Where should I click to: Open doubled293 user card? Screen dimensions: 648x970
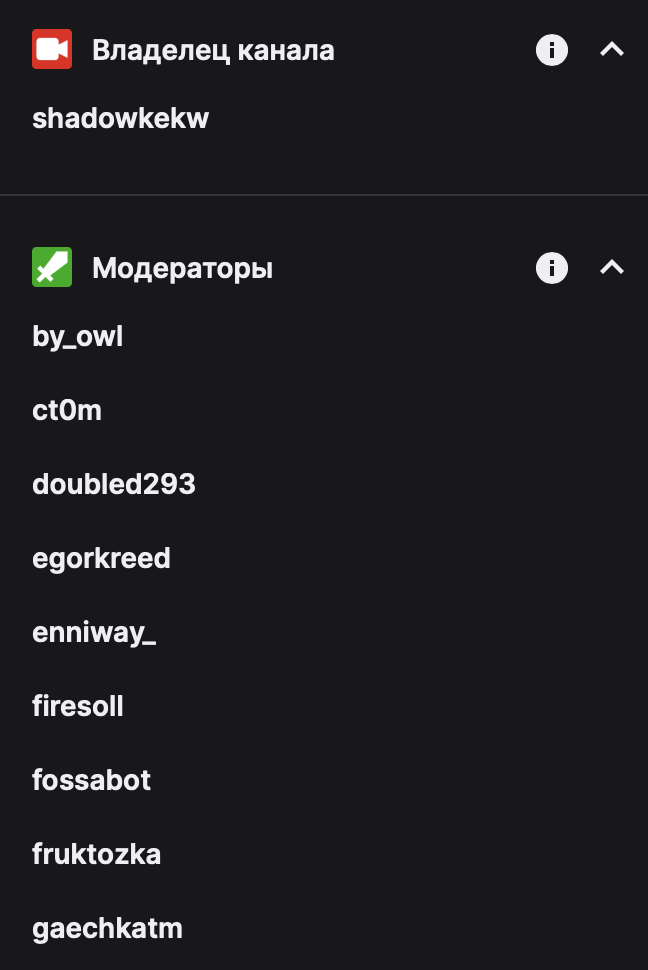tap(114, 484)
